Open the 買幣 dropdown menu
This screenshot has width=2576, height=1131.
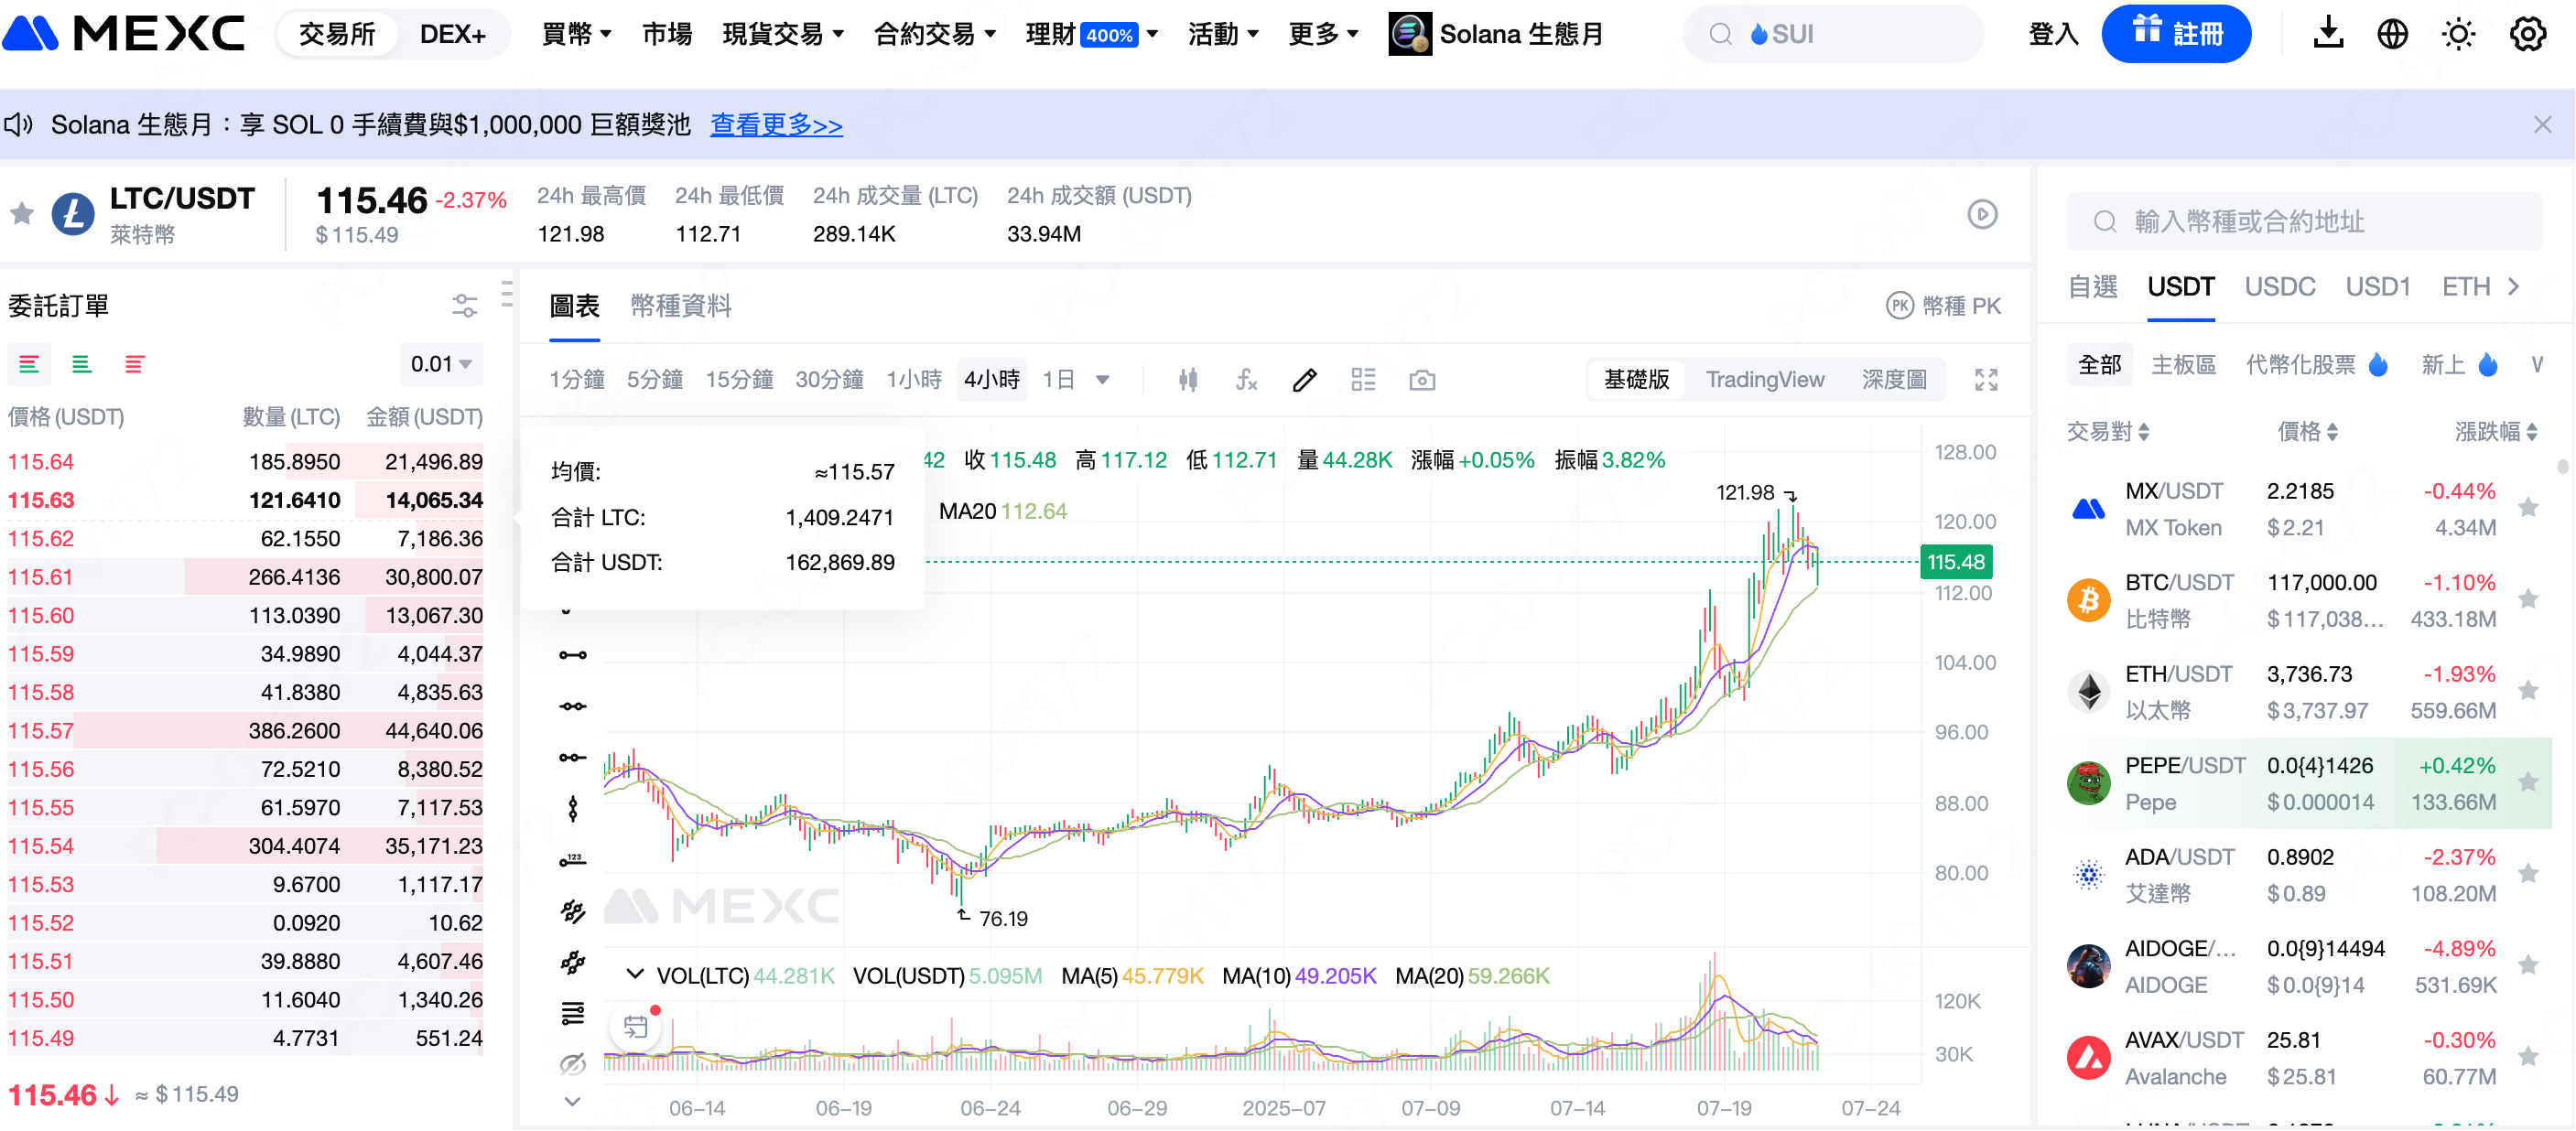[576, 34]
